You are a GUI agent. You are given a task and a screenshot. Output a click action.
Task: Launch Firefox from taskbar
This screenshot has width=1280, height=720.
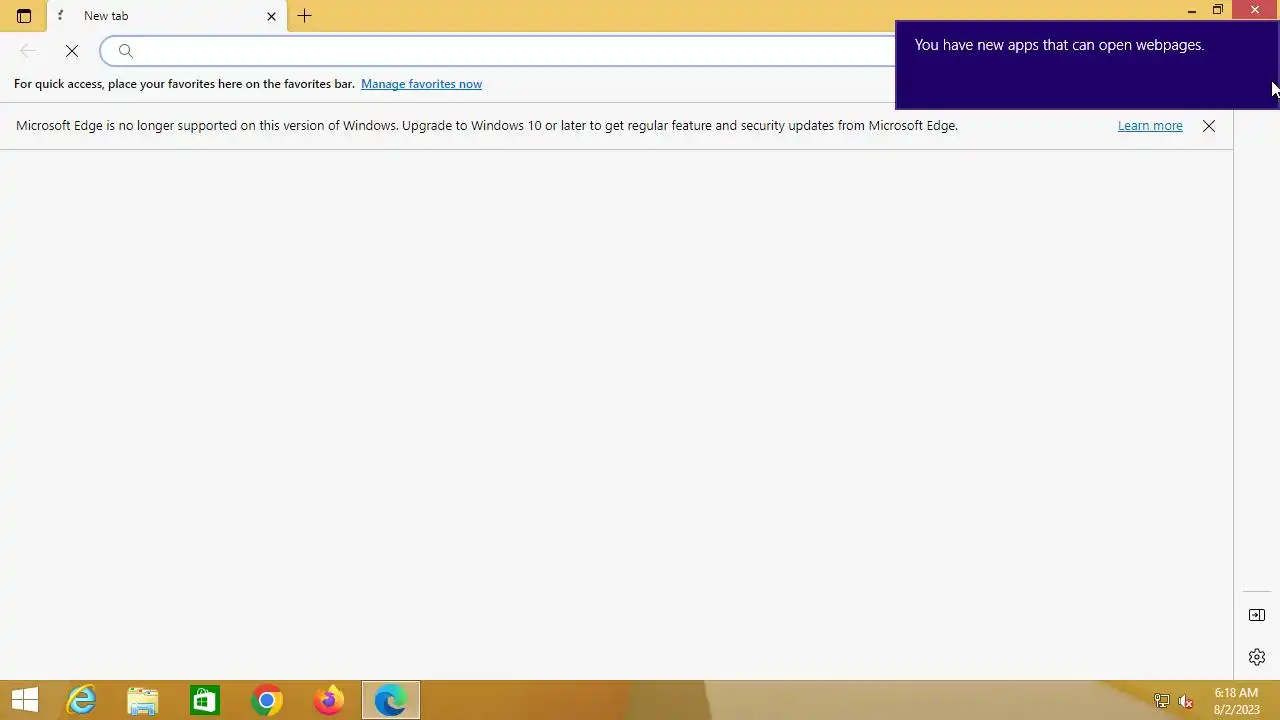click(x=329, y=700)
